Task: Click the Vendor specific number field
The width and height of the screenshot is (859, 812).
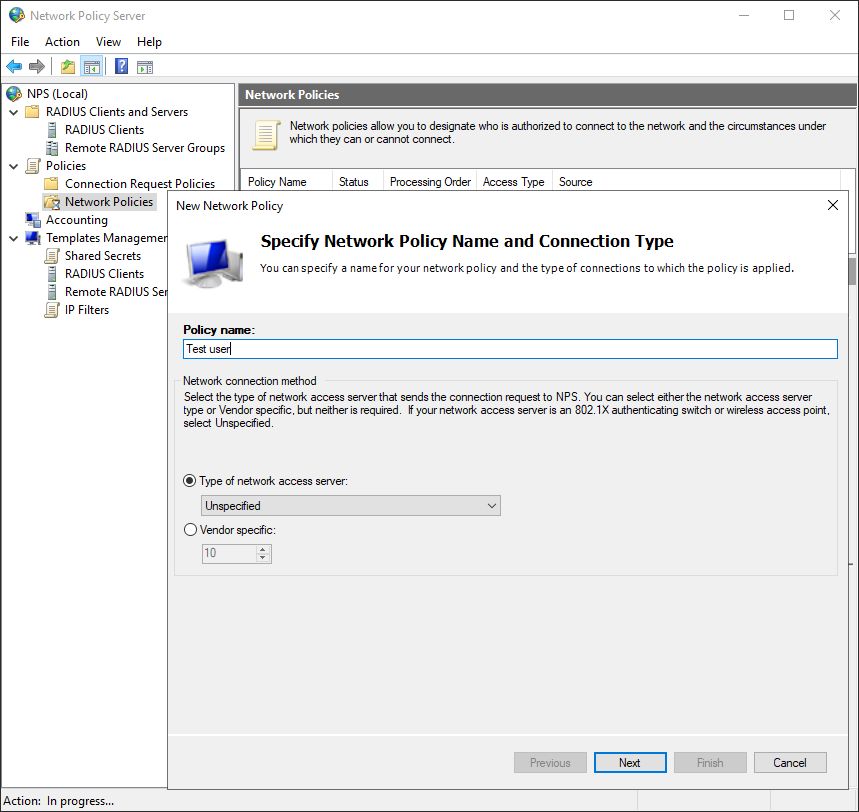Action: coord(229,553)
